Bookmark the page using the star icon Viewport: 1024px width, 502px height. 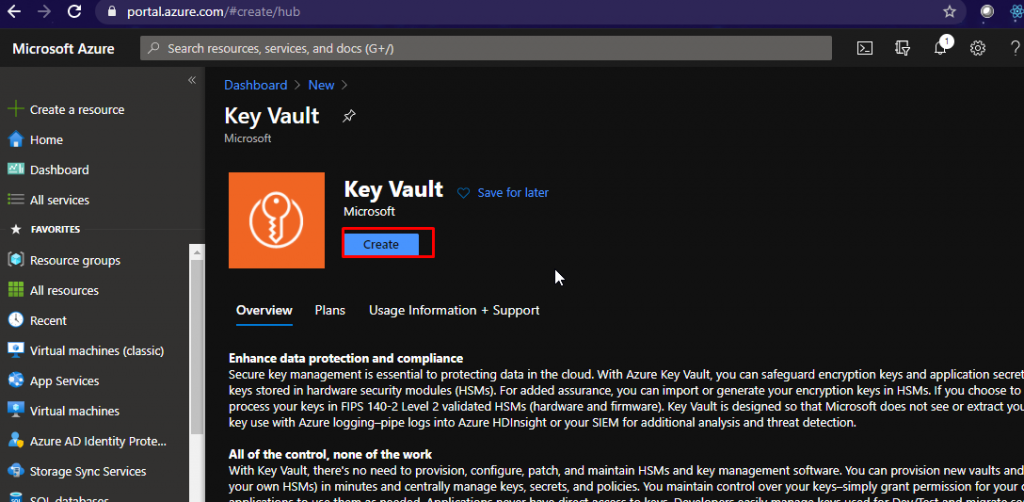950,12
